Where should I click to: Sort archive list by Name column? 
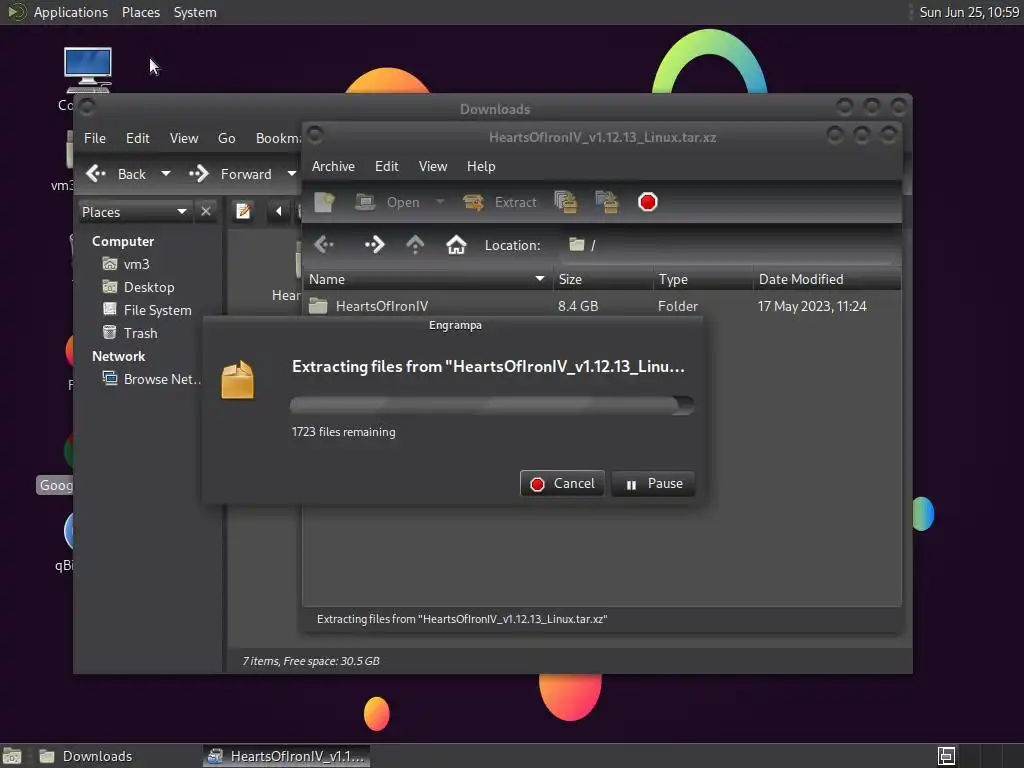pyautogui.click(x=428, y=280)
